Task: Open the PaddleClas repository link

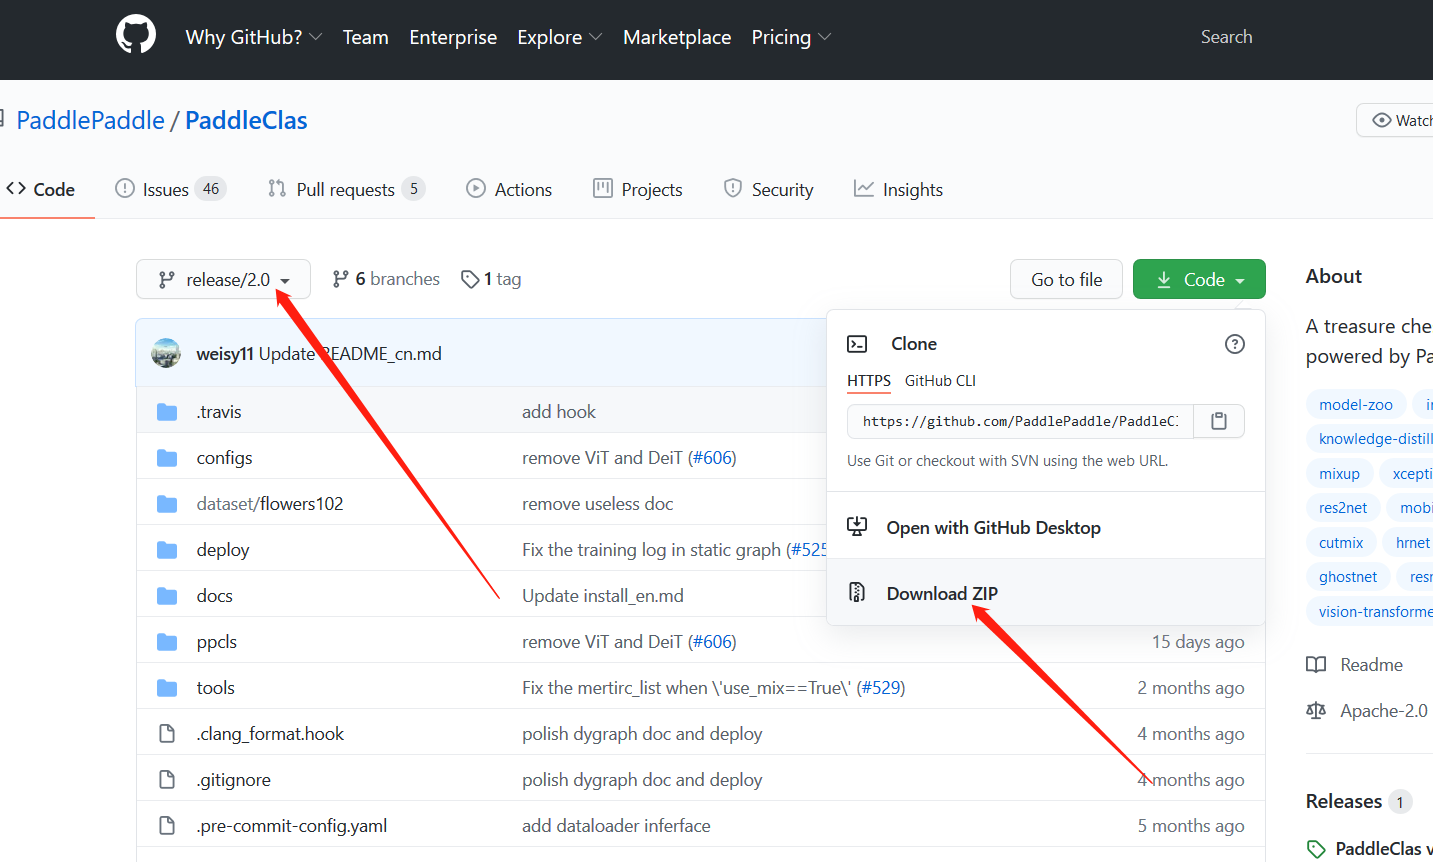Action: 246,121
